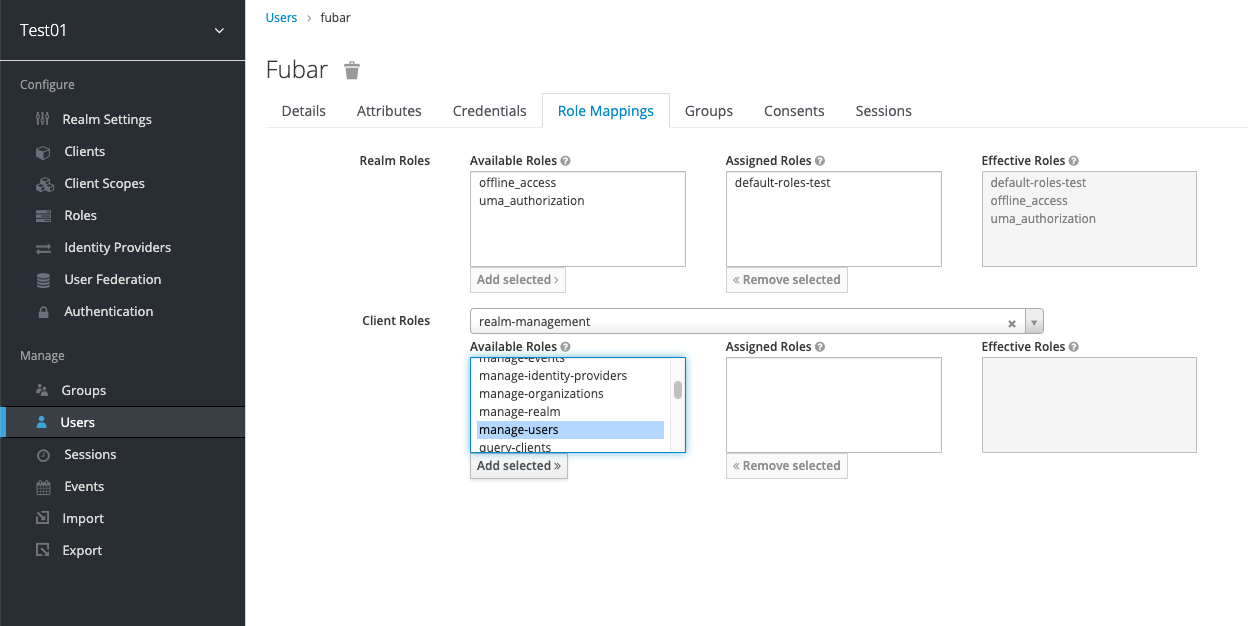This screenshot has height=626, width=1248.
Task: Click the Events calendar icon
Action: [x=43, y=487]
